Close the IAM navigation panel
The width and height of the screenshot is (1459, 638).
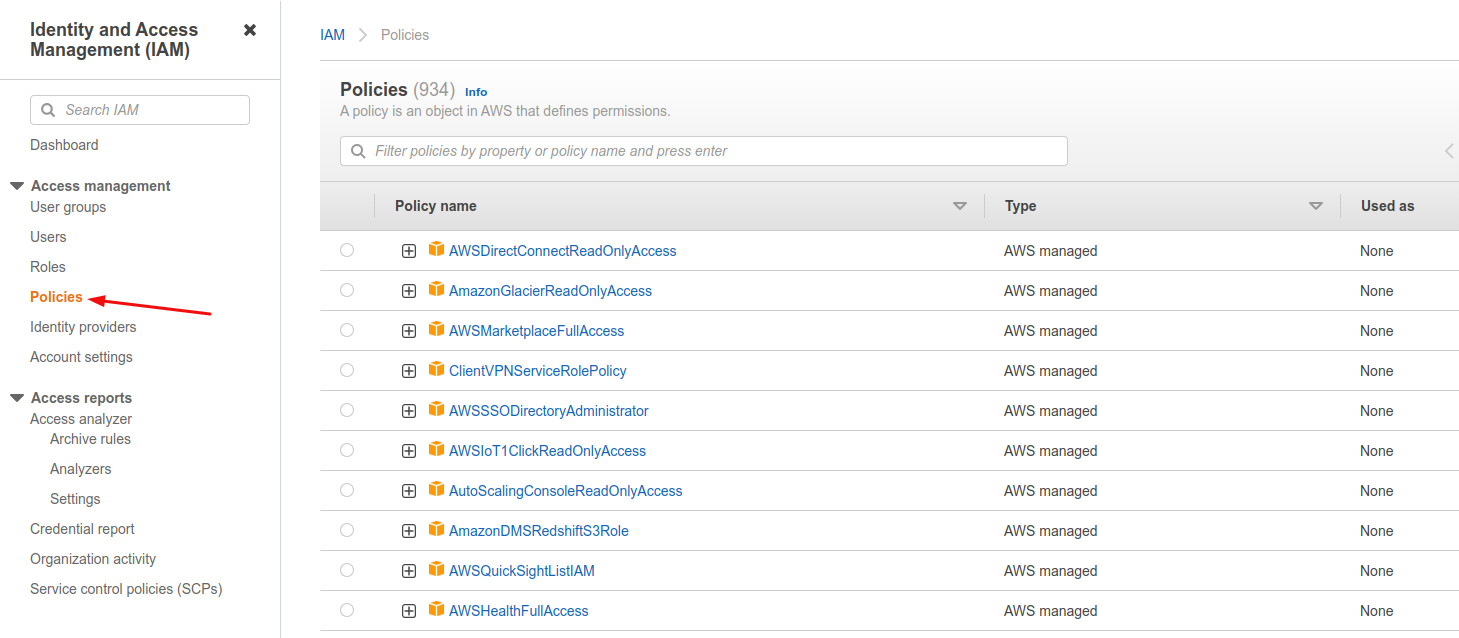click(250, 30)
